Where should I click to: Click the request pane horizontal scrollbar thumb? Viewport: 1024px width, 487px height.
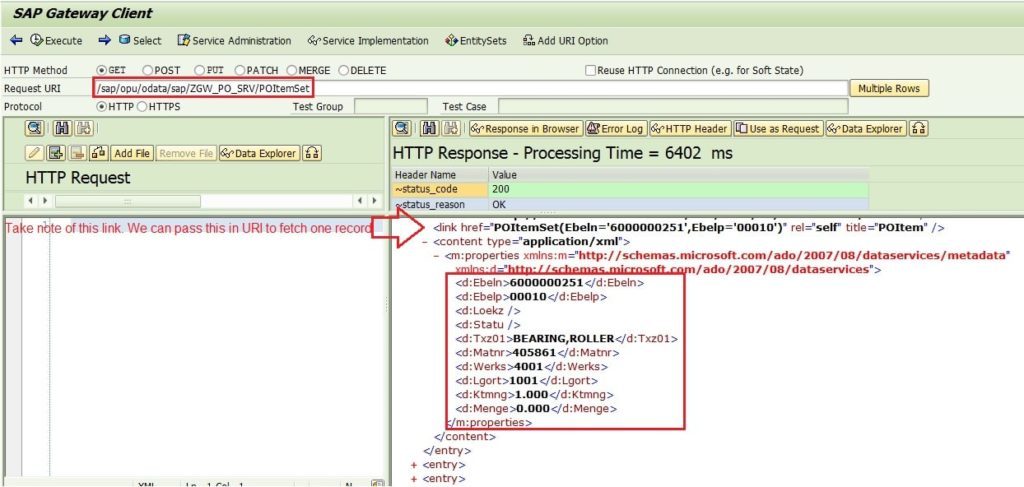tap(127, 201)
